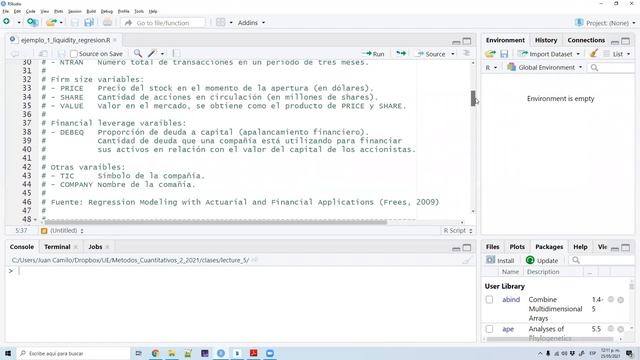Open File Explorer from the taskbar
Screen dimensions: 640x360
tap(171, 353)
